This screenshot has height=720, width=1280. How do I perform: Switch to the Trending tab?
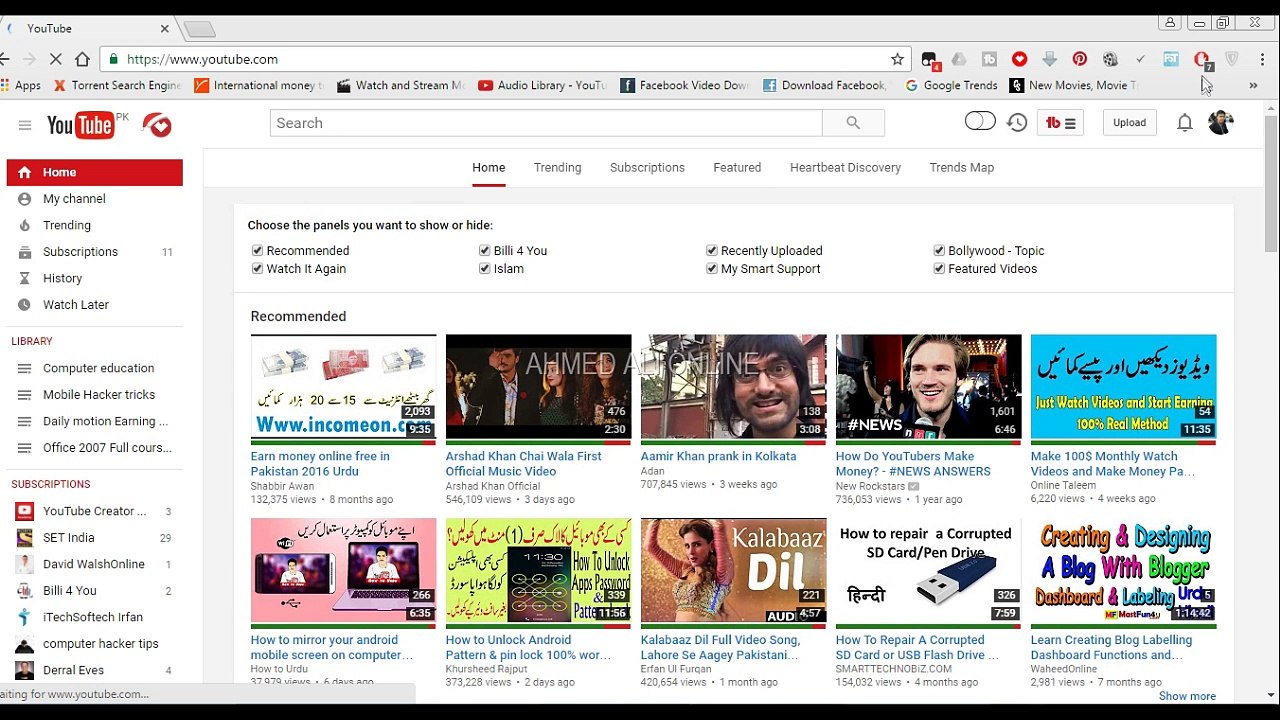pos(557,167)
